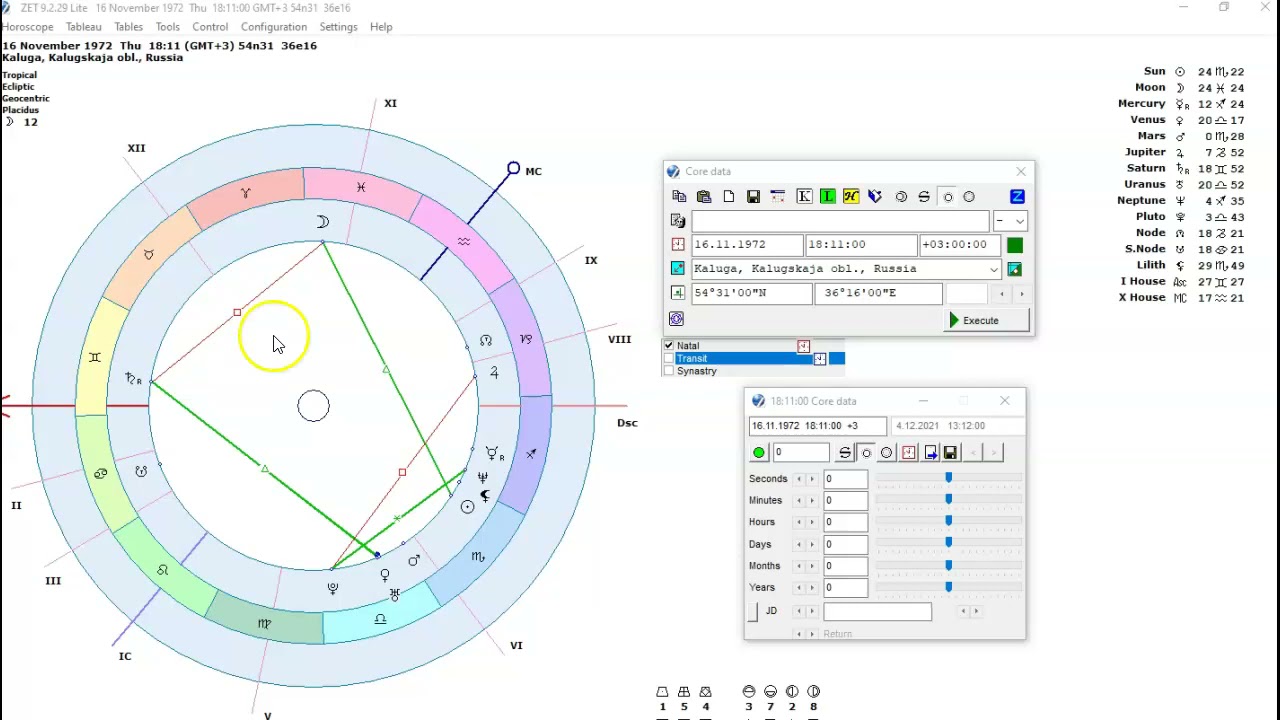
Task: Open the Configuration menu
Action: [x=274, y=27]
